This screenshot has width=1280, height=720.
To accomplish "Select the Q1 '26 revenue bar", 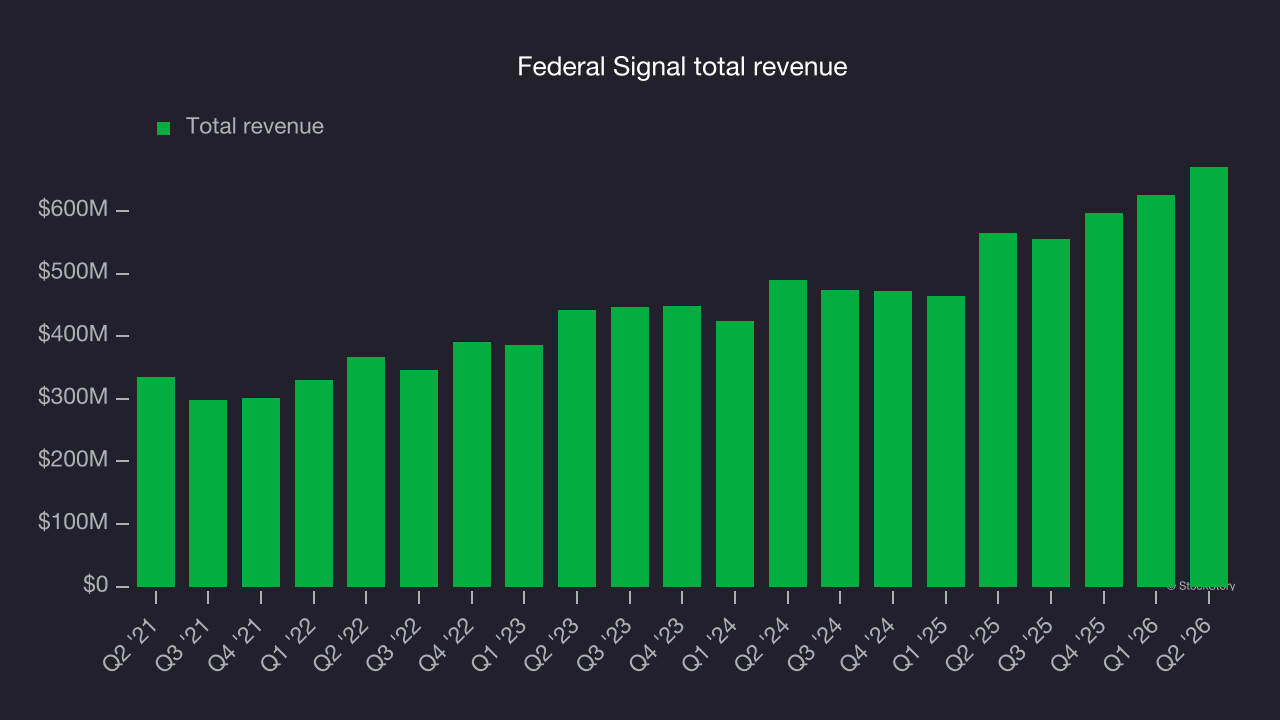I will click(1156, 391).
